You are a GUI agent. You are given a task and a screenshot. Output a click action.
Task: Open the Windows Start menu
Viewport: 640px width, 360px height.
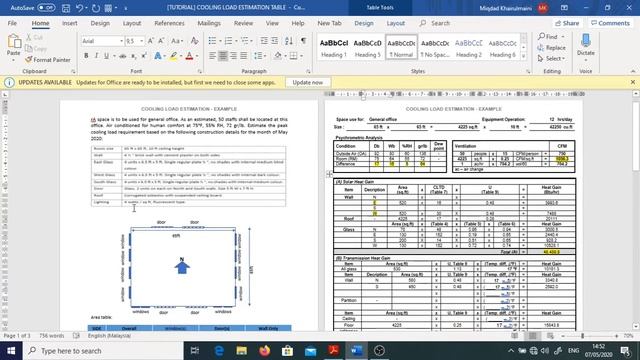(x=11, y=351)
